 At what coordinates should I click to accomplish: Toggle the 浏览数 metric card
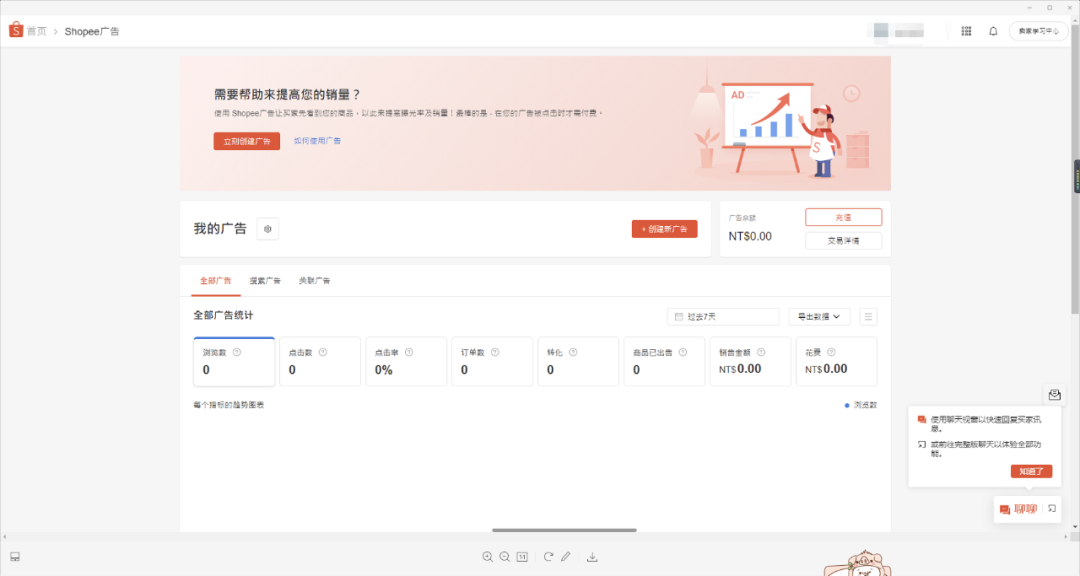tap(234, 361)
